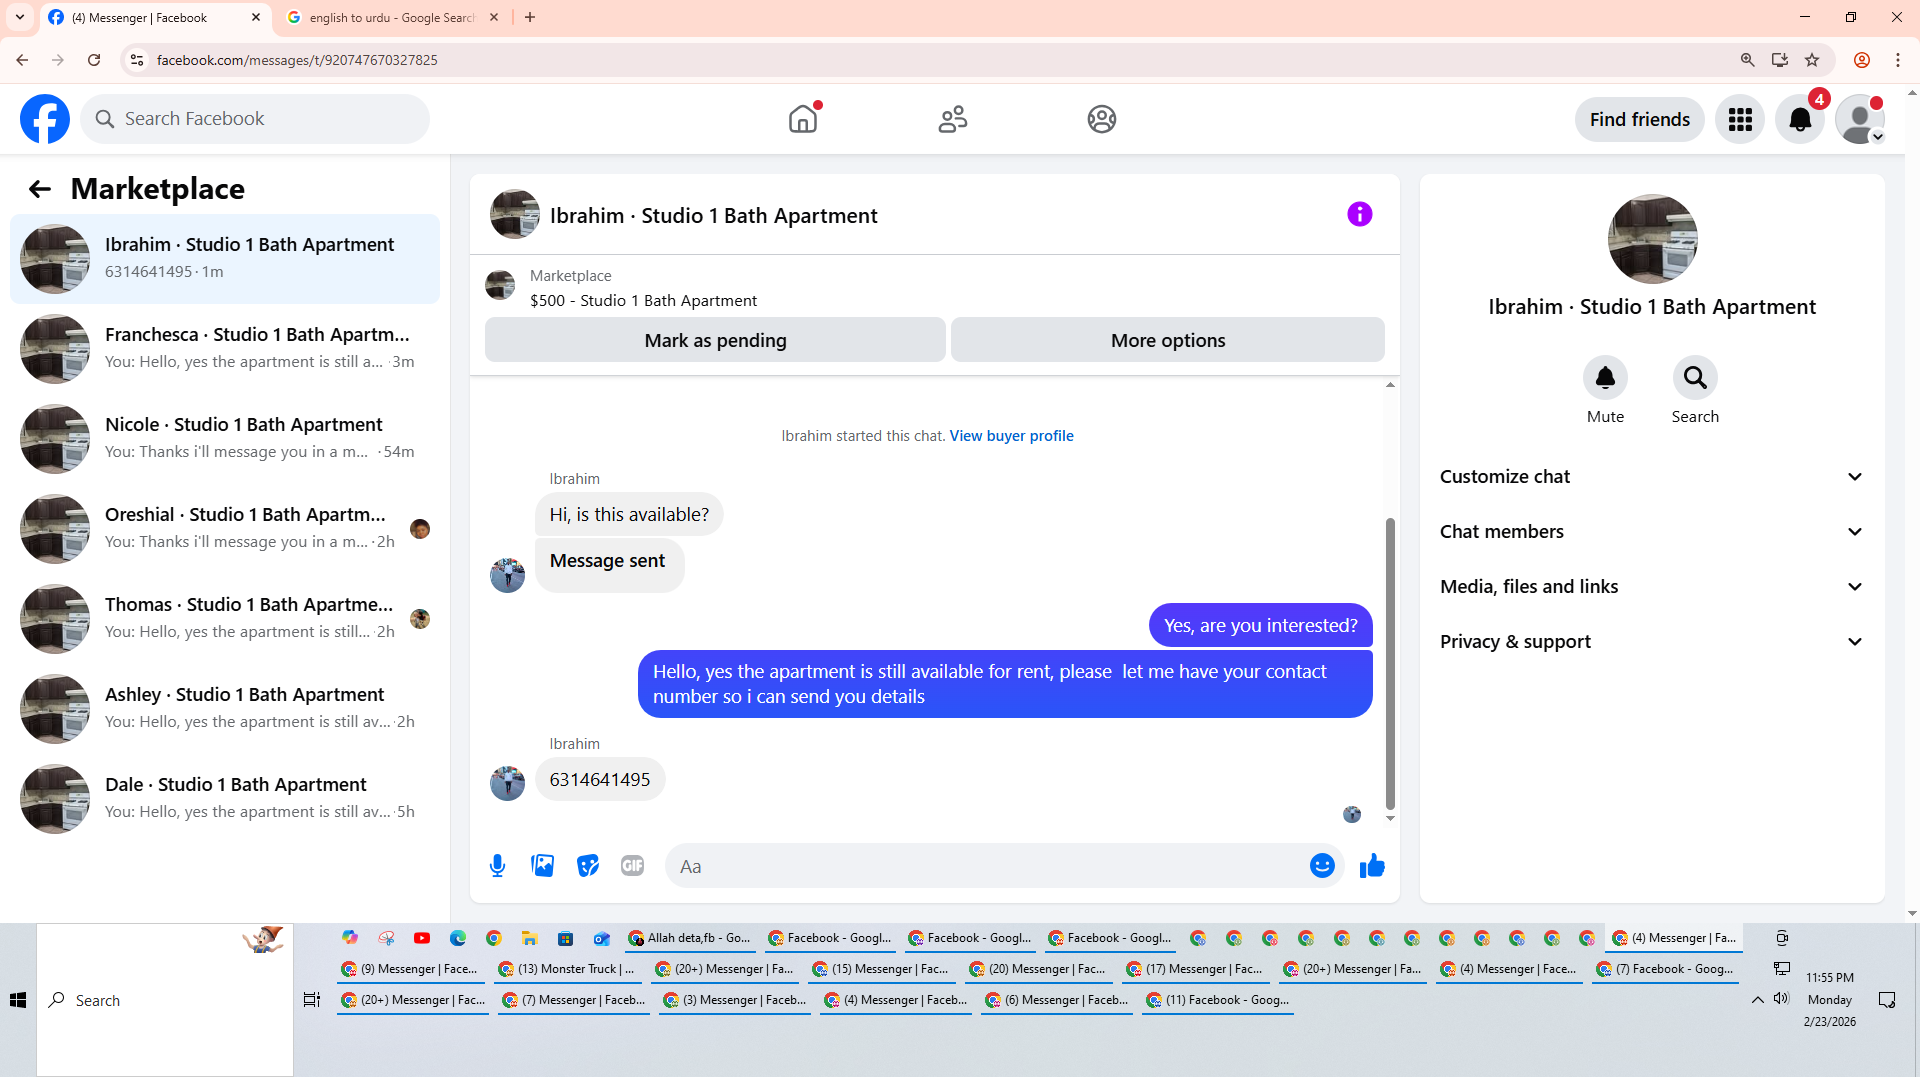The width and height of the screenshot is (1920, 1077).
Task: Click the chat message scrollbar thumb
Action: coord(1390,664)
